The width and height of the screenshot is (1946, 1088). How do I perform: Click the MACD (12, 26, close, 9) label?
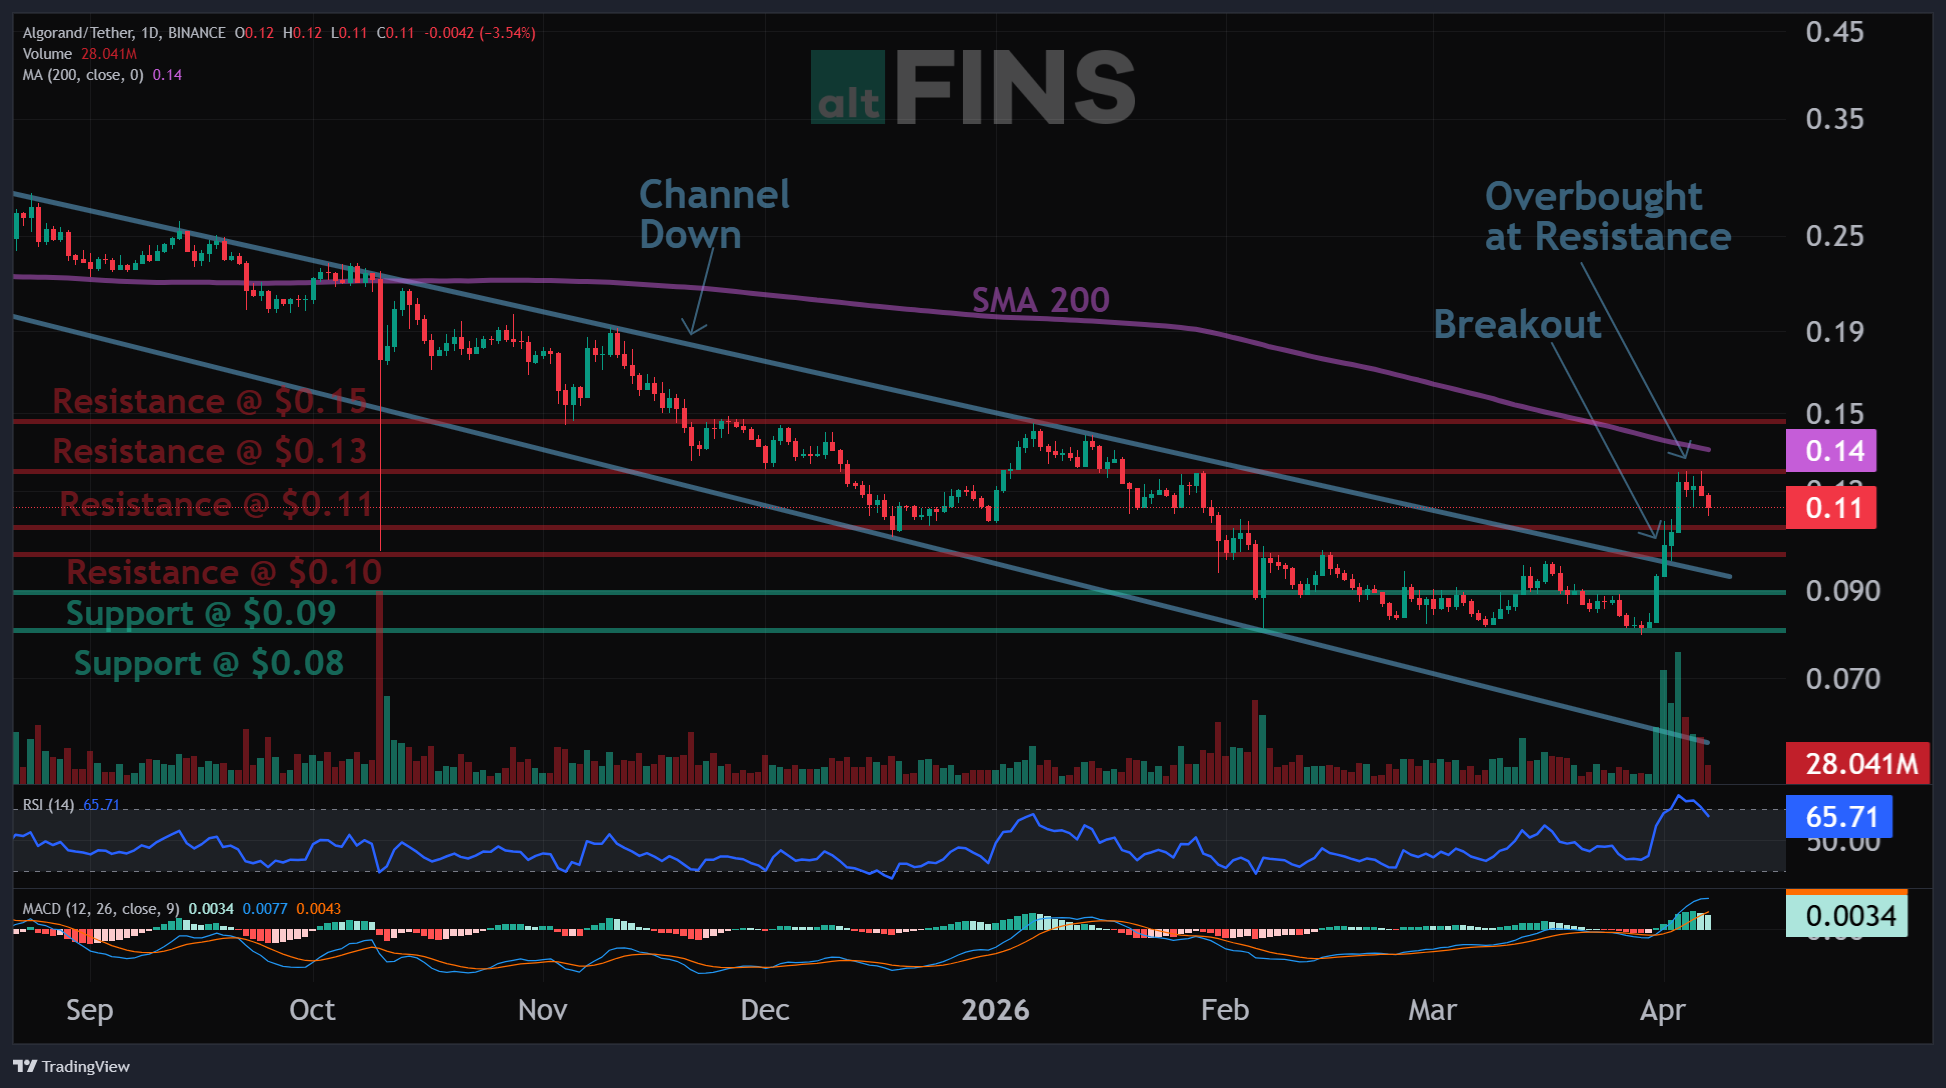101,909
